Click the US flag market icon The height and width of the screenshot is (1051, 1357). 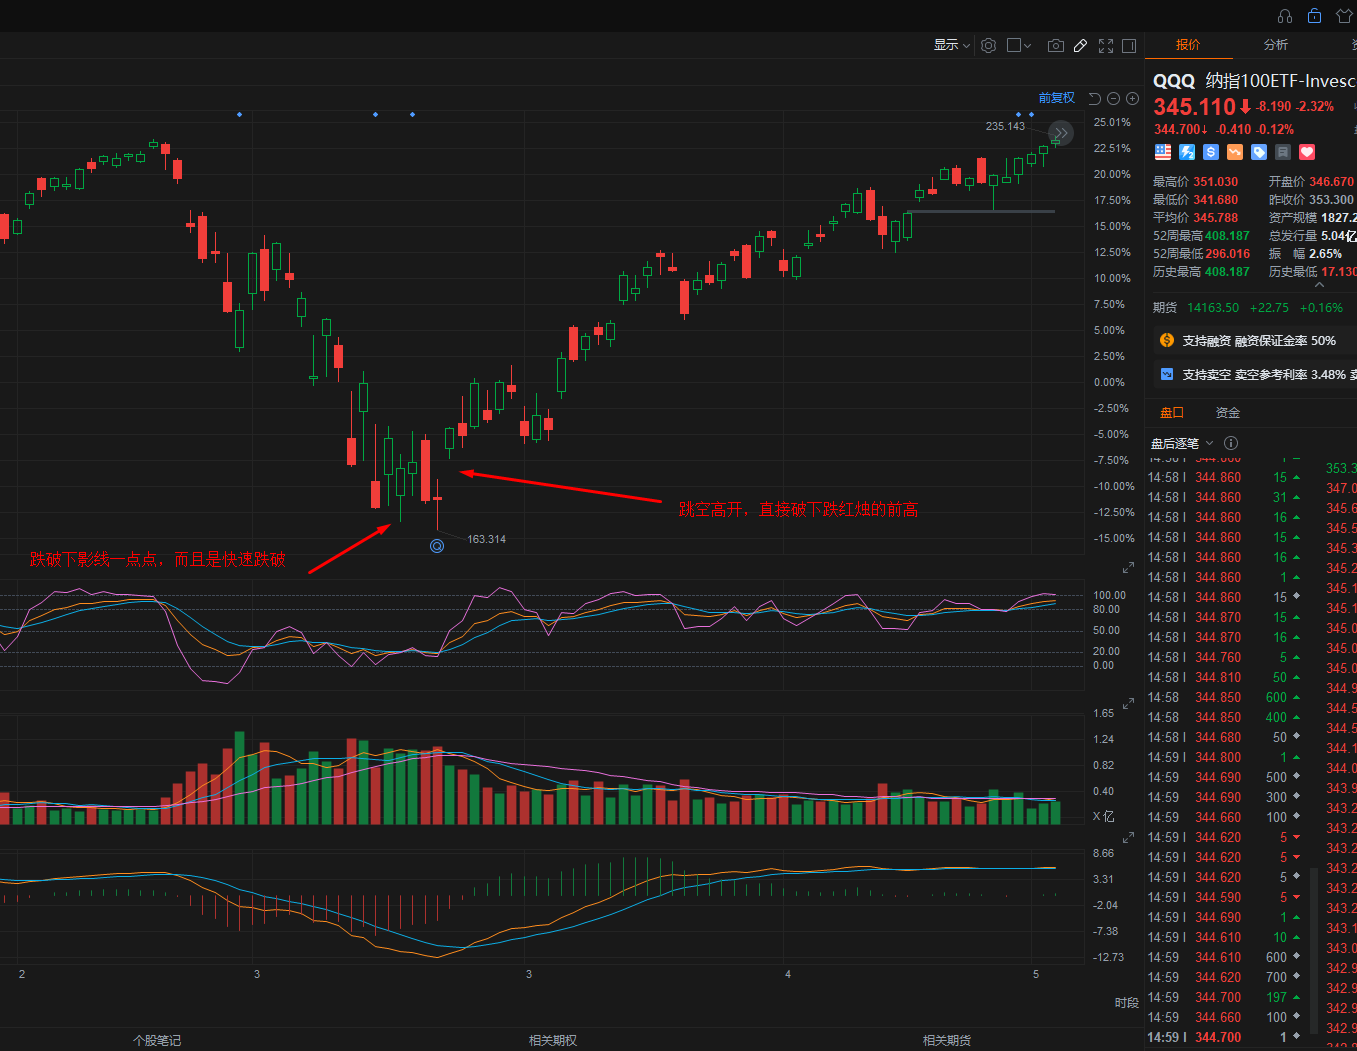pyautogui.click(x=1162, y=152)
